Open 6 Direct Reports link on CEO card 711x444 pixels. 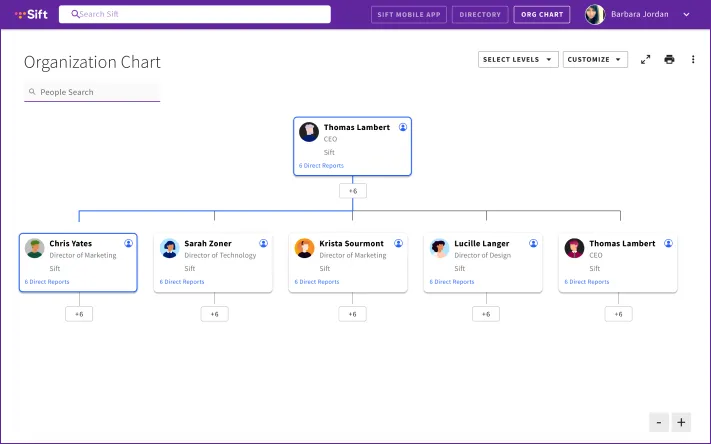321,166
